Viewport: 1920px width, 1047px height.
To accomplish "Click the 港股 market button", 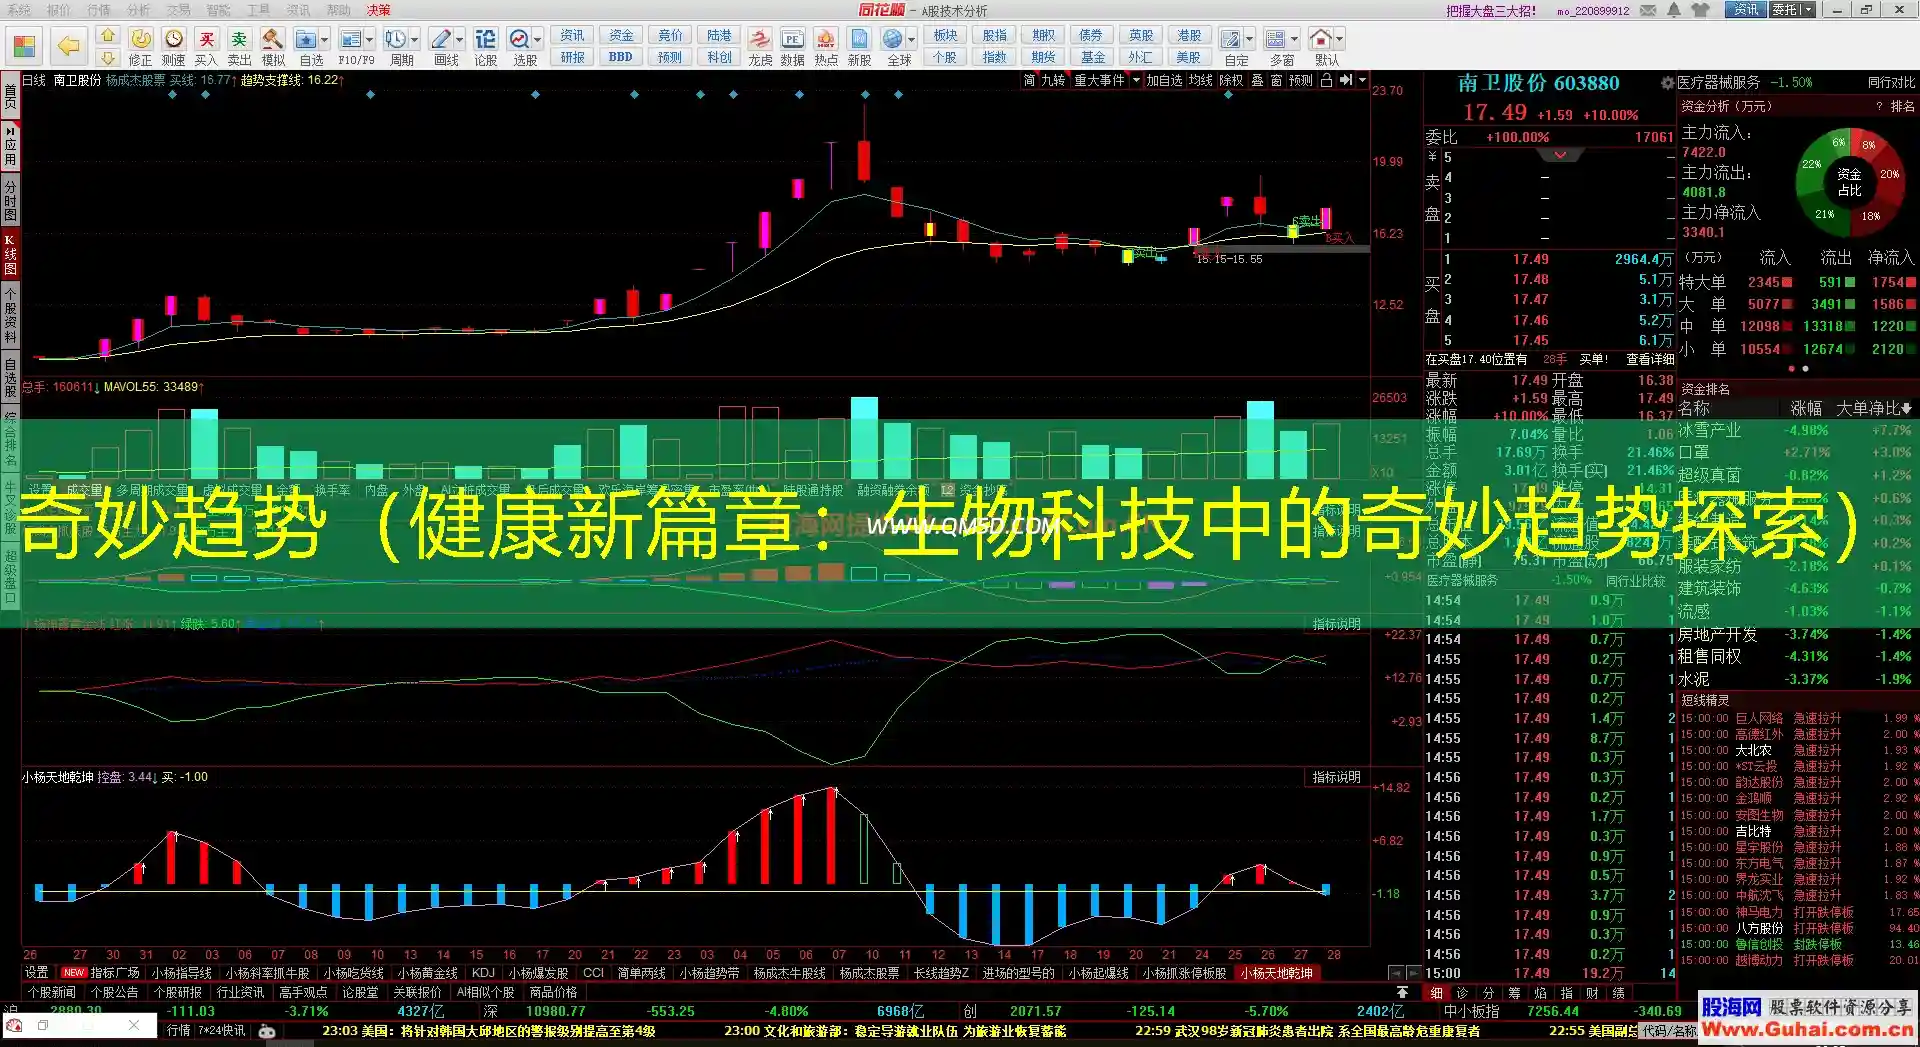I will click(1189, 36).
